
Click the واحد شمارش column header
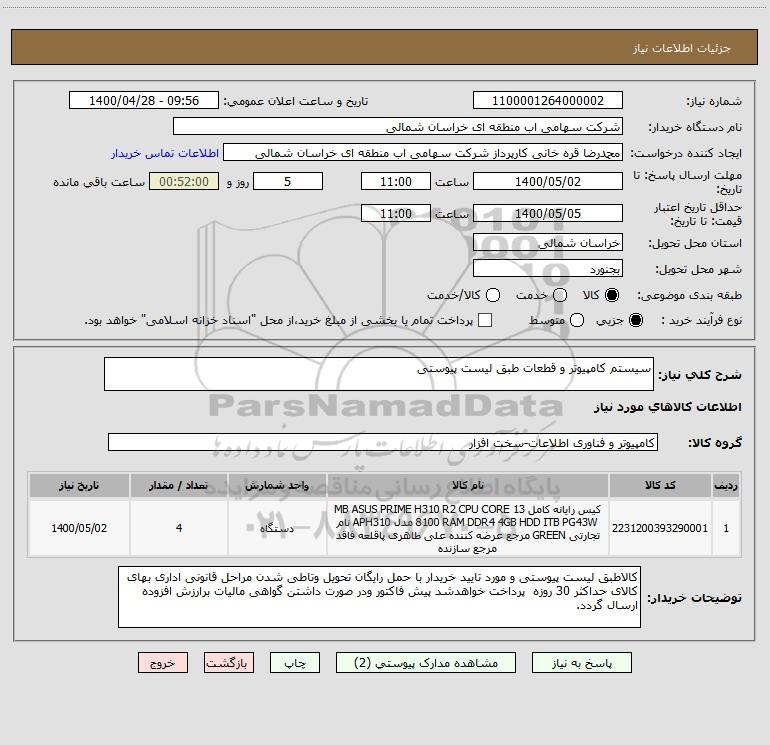point(277,485)
